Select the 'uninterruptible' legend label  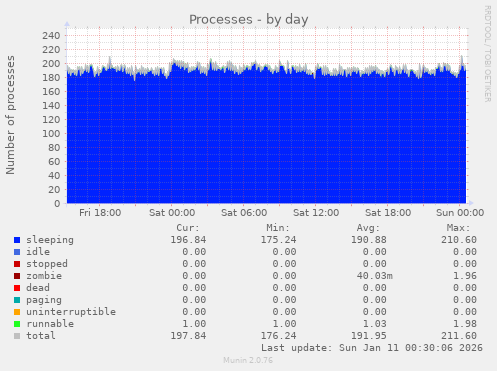(x=71, y=312)
